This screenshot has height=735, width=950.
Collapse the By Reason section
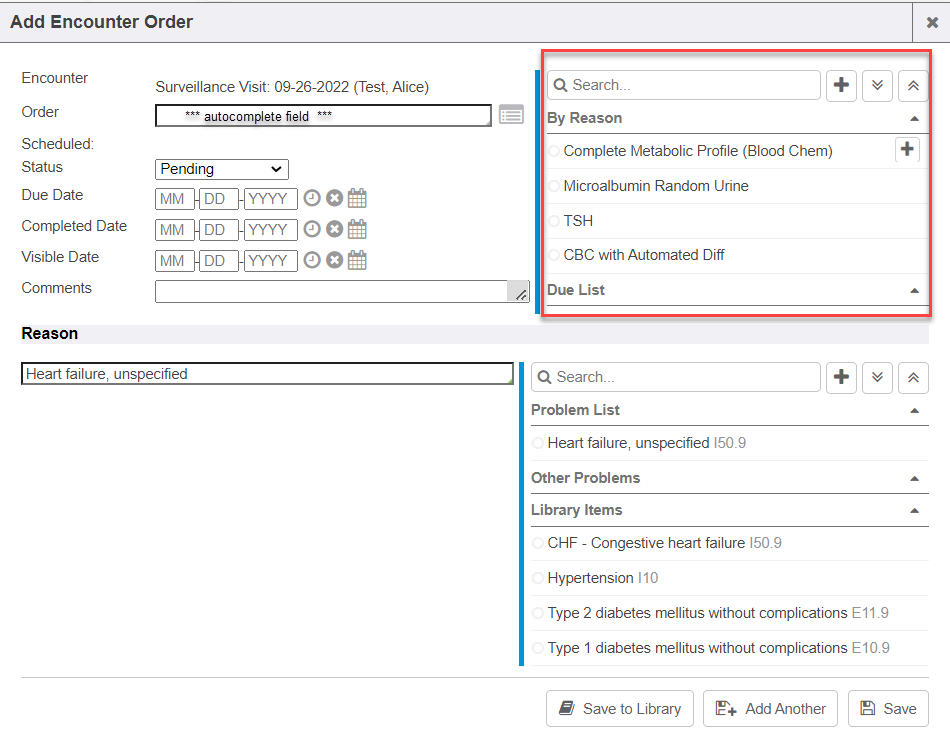(914, 118)
